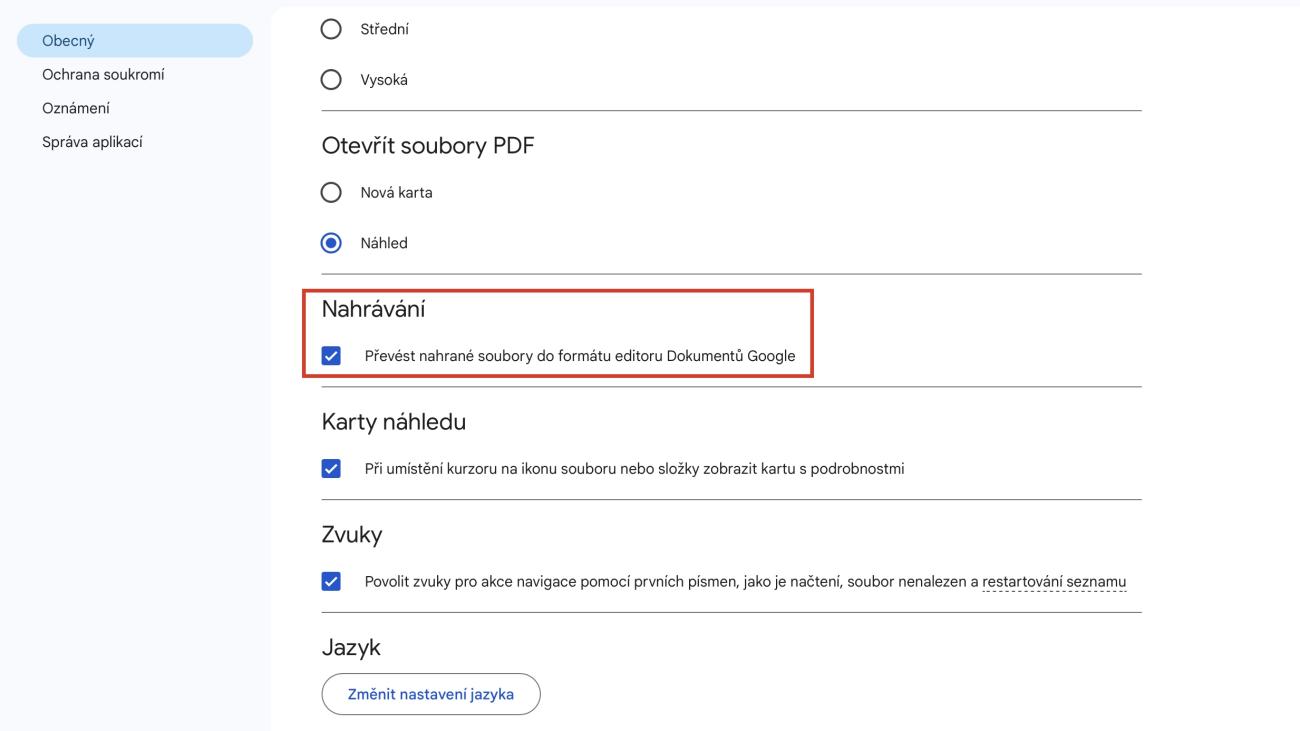Click the Povolit zvuky pro akce label
The width and height of the screenshot is (1300, 731).
click(745, 582)
